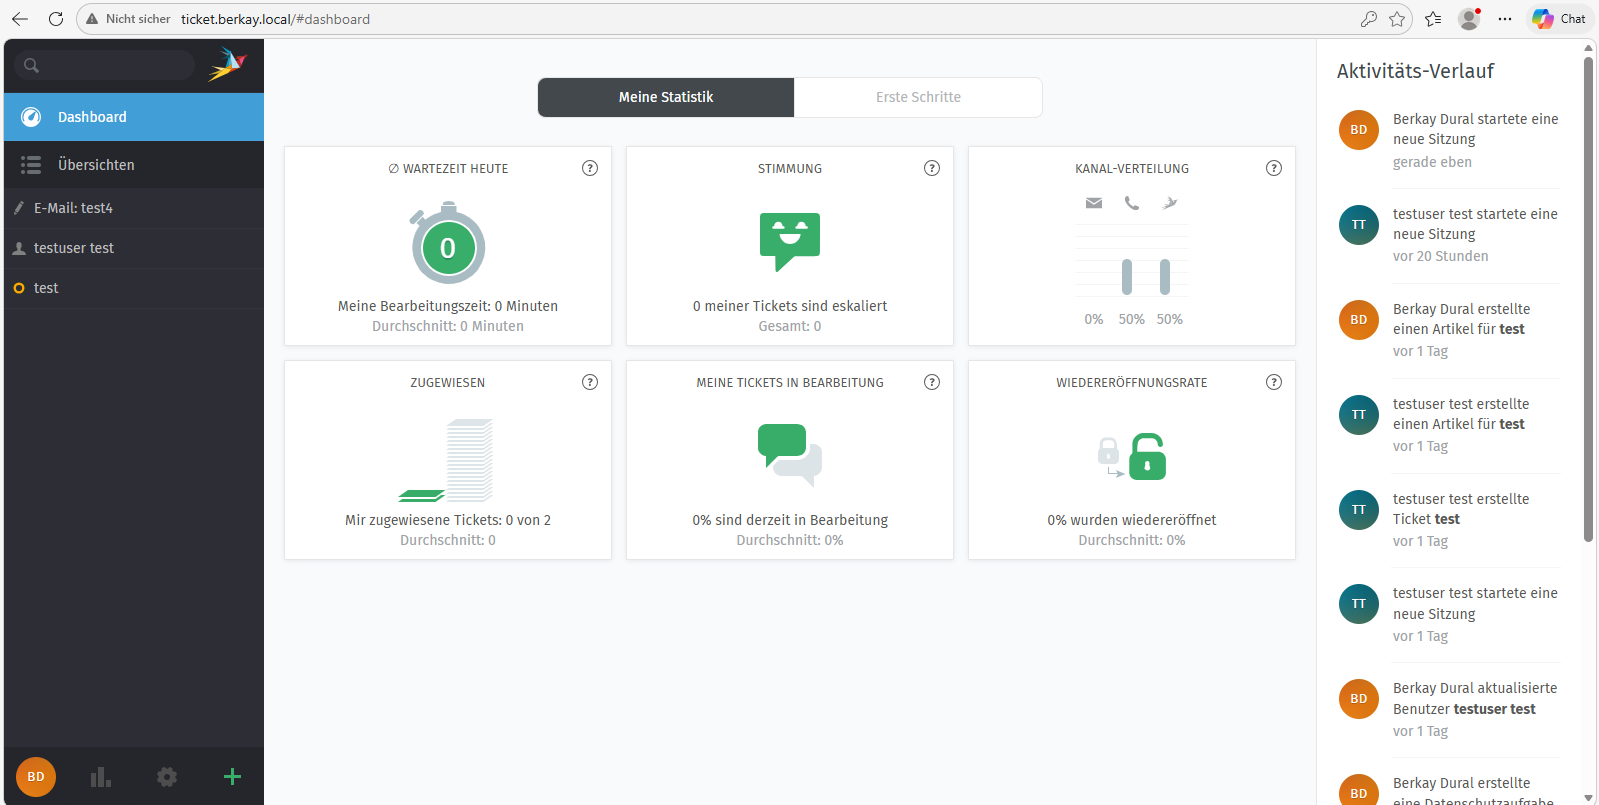
Task: Select Meine Statistik tab
Action: point(666,97)
